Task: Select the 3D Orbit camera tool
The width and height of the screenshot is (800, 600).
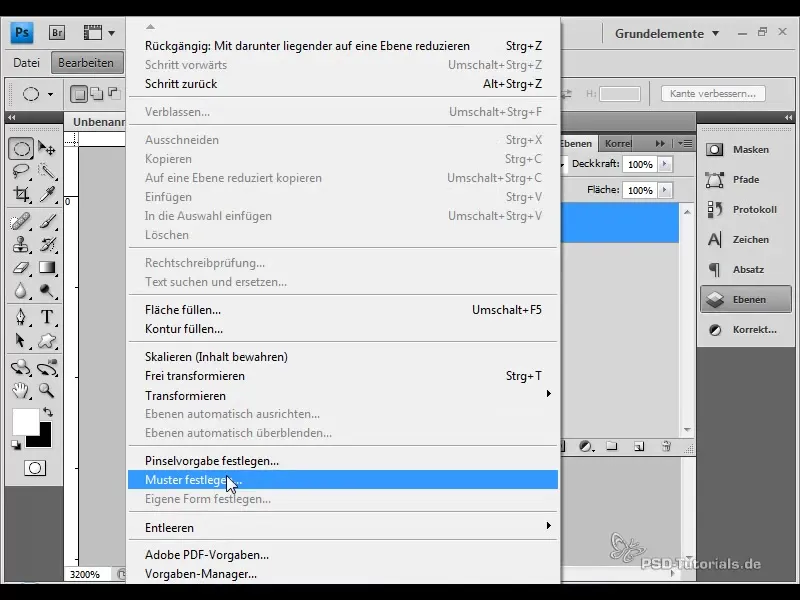Action: [x=47, y=367]
